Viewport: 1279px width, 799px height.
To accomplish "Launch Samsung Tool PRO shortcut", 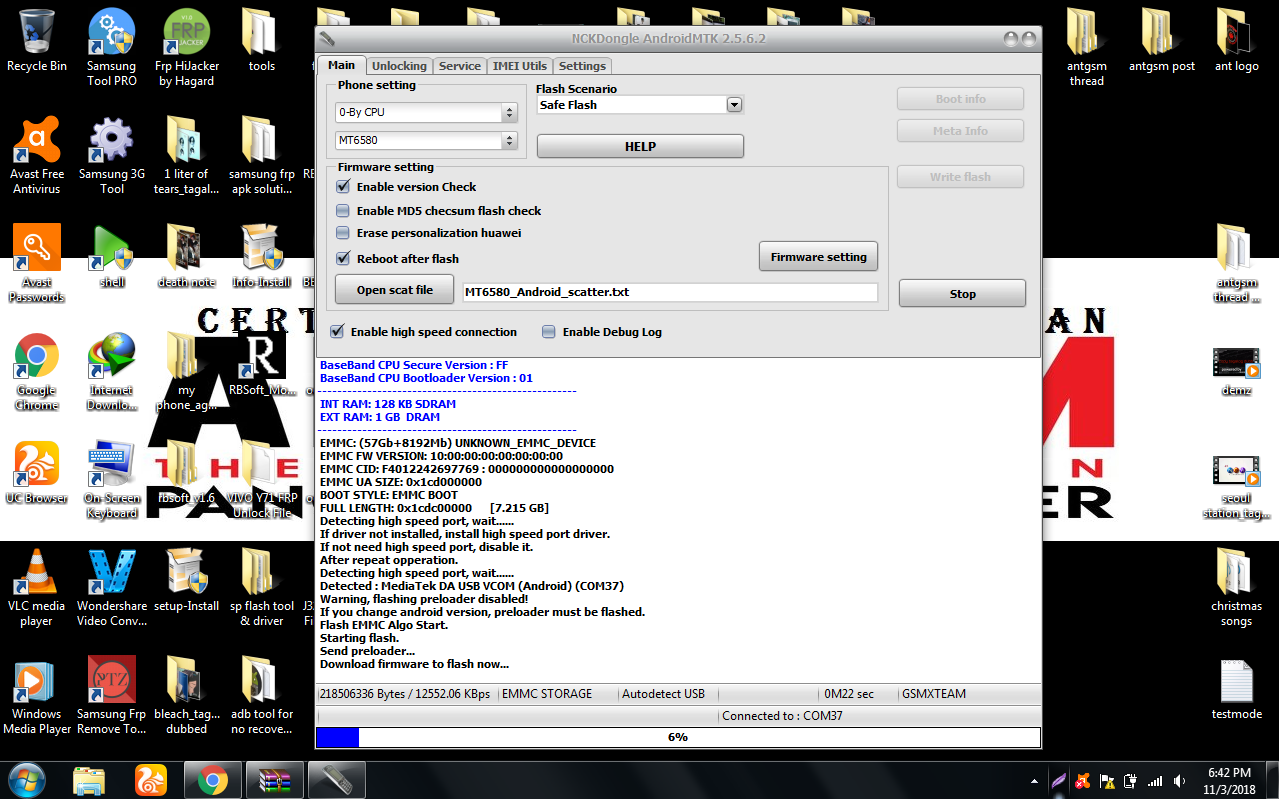I will click(112, 47).
